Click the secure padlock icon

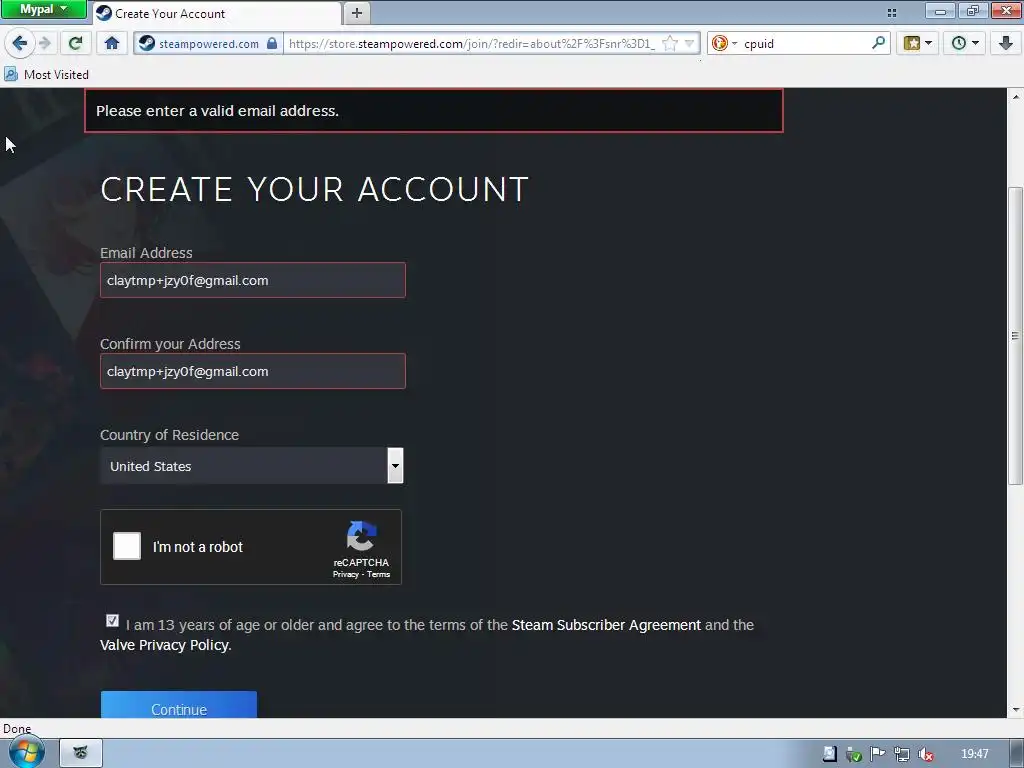272,44
